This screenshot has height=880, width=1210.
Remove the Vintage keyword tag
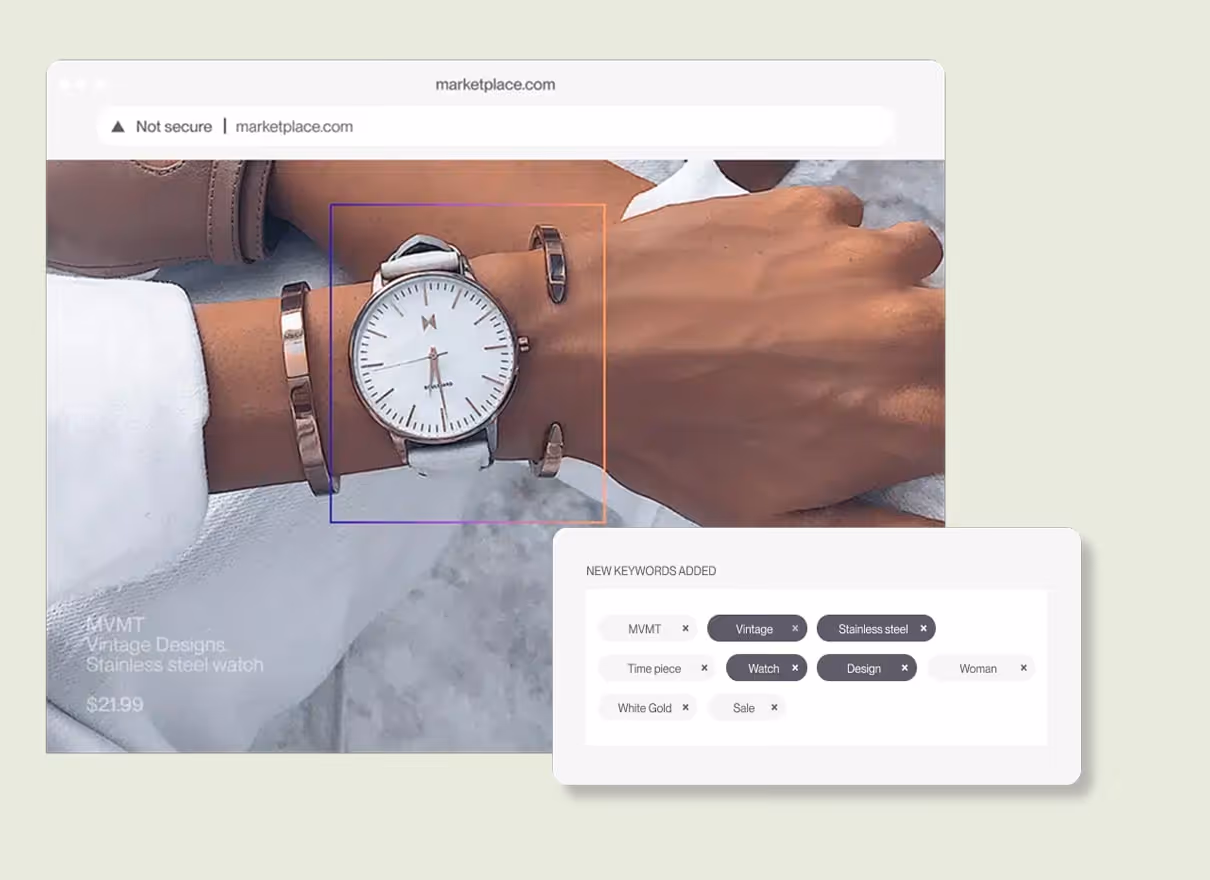795,629
